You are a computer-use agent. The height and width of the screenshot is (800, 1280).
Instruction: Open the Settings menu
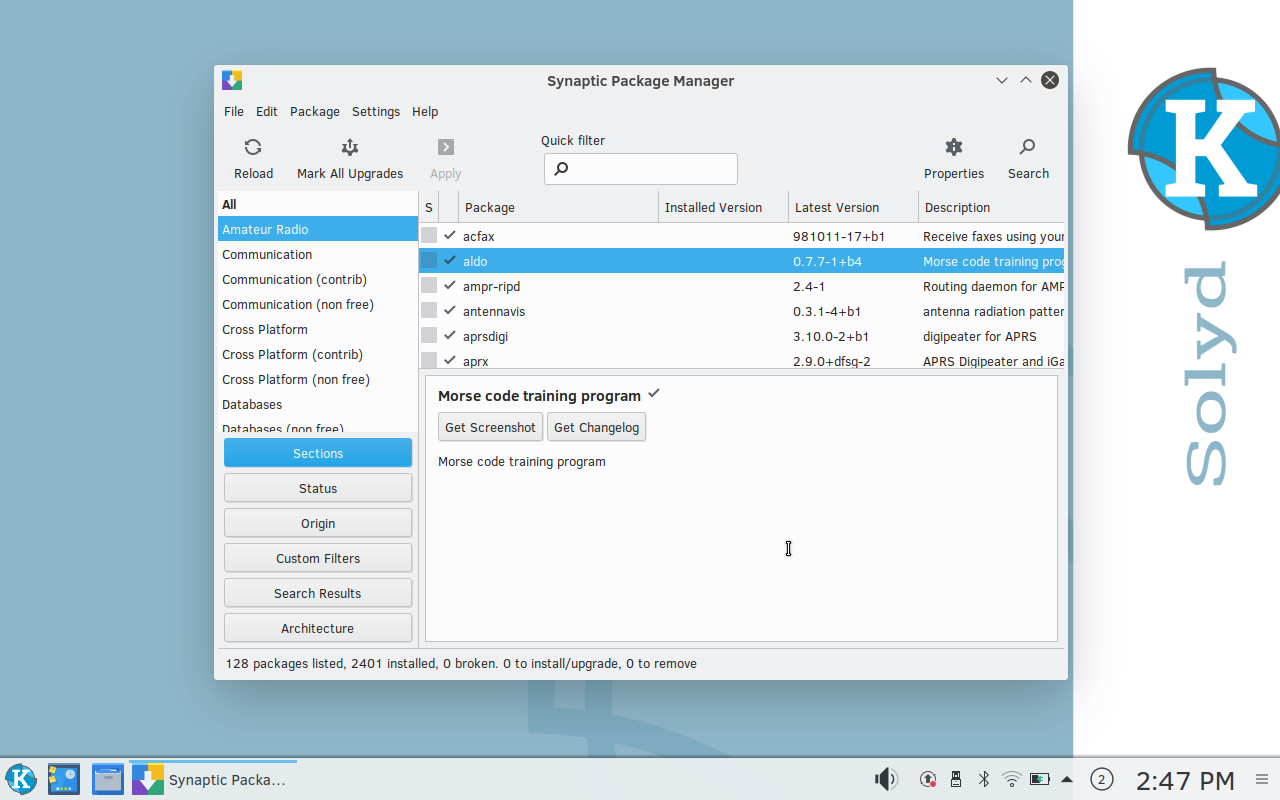[375, 111]
